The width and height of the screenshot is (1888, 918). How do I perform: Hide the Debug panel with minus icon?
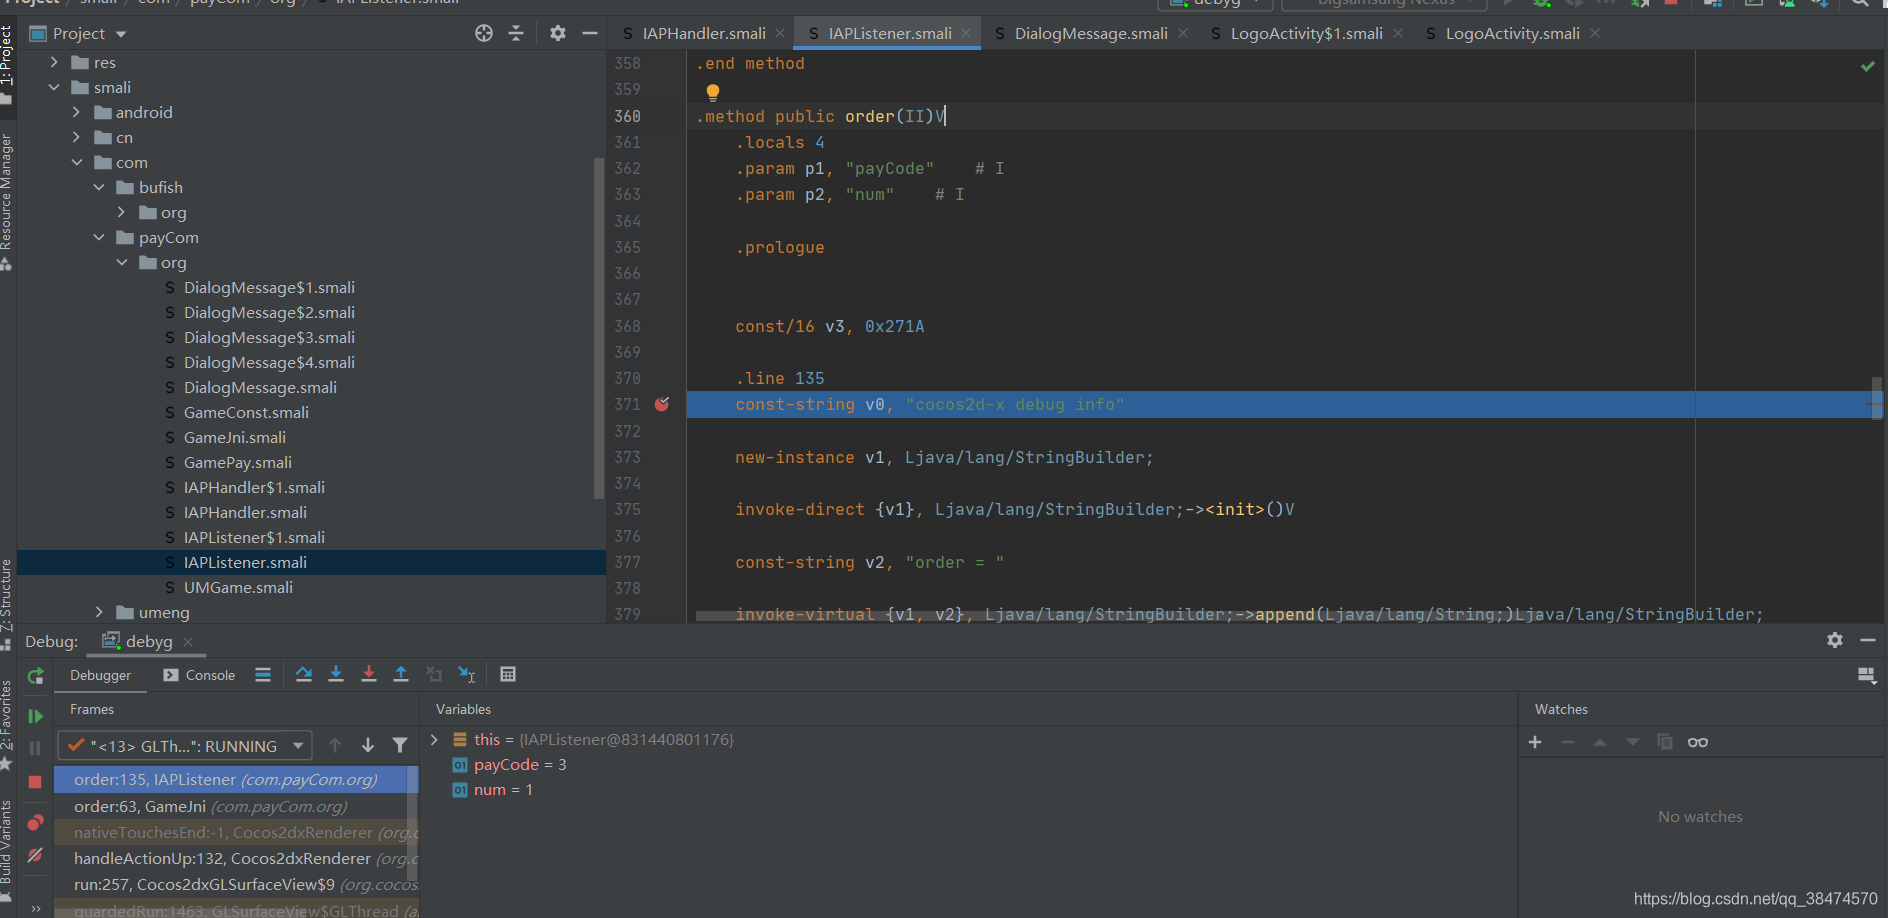[1867, 640]
